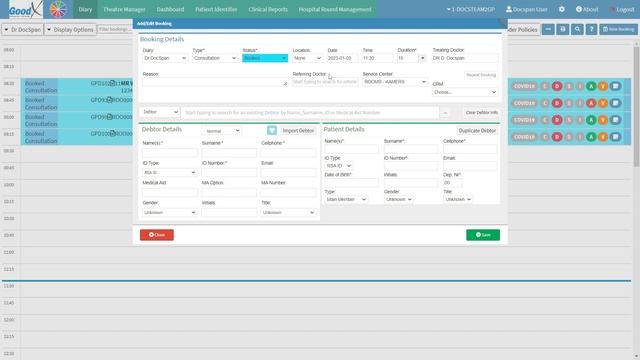
Task: Open the Dr DocSpan diary selector
Action: point(22,29)
